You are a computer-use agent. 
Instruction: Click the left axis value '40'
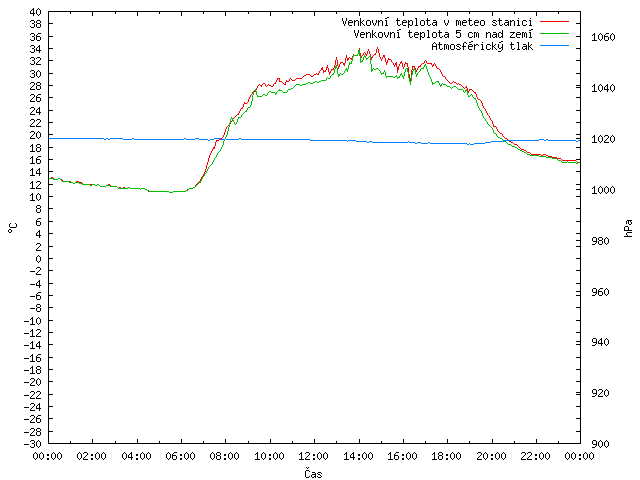(36, 12)
